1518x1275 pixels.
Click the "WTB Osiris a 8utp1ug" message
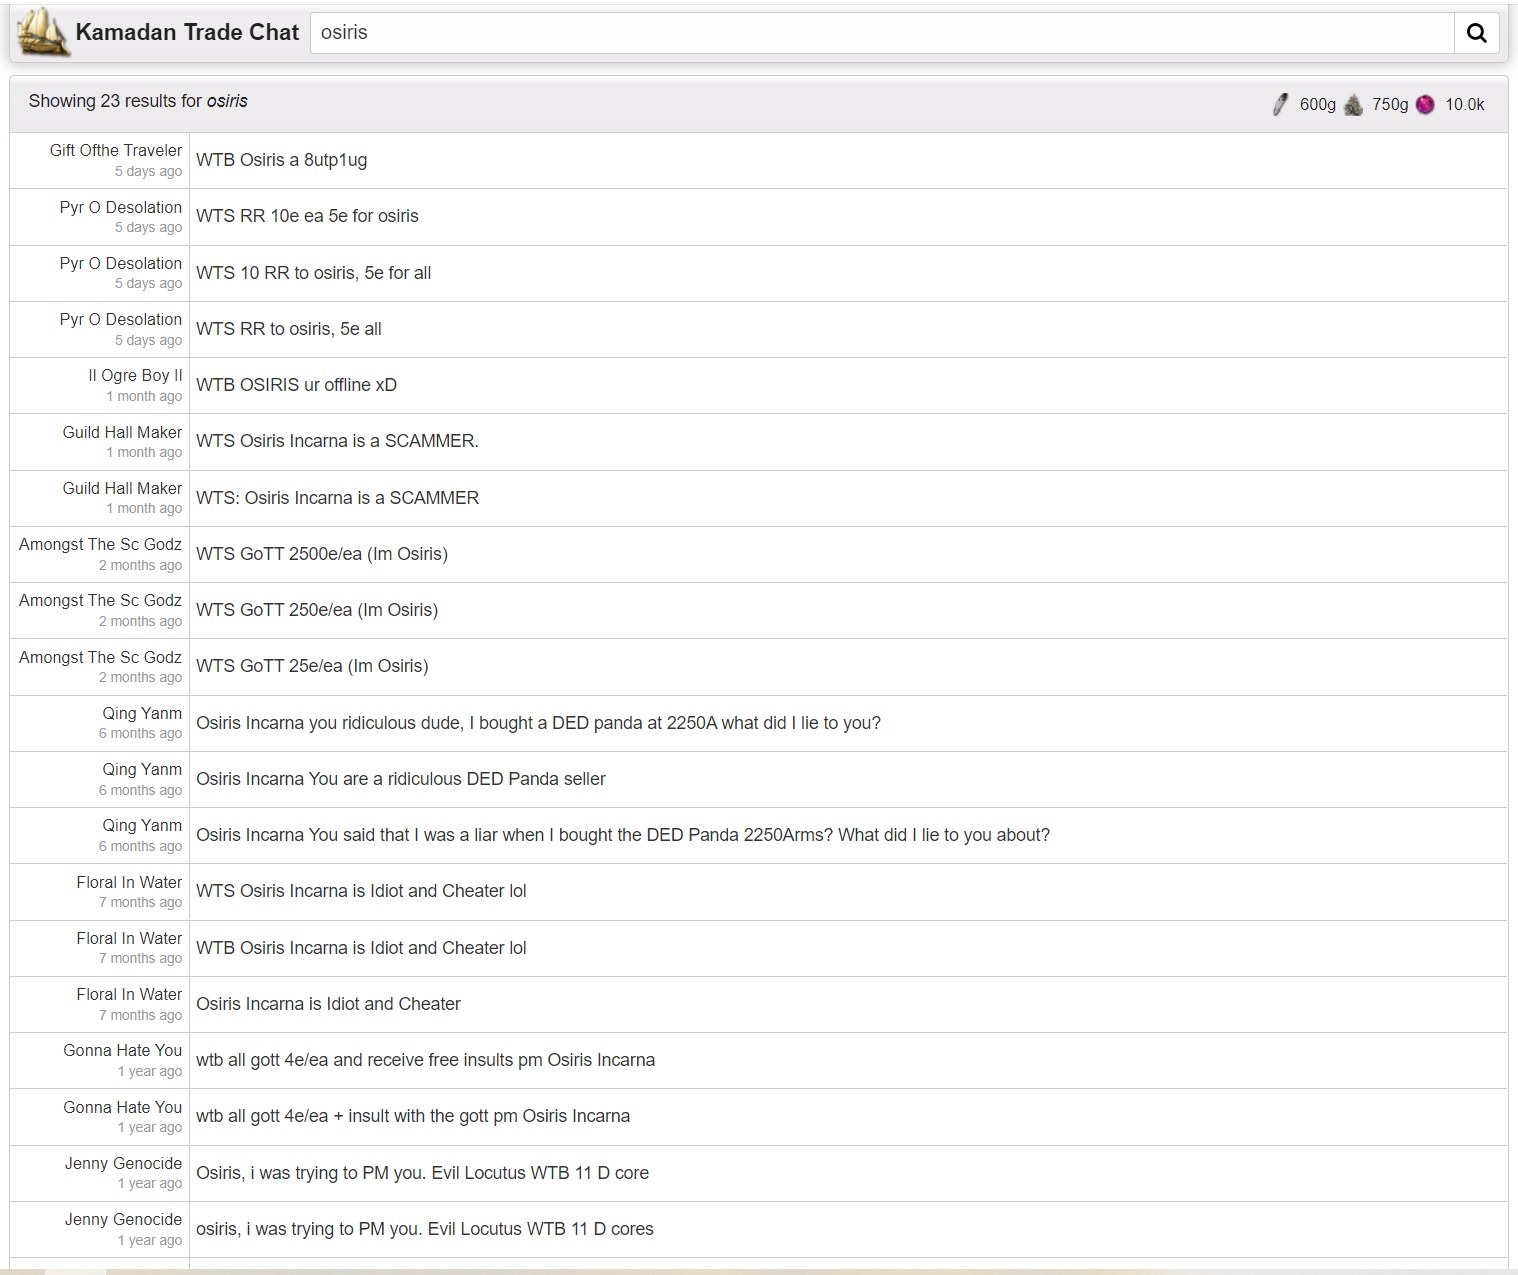pos(282,160)
